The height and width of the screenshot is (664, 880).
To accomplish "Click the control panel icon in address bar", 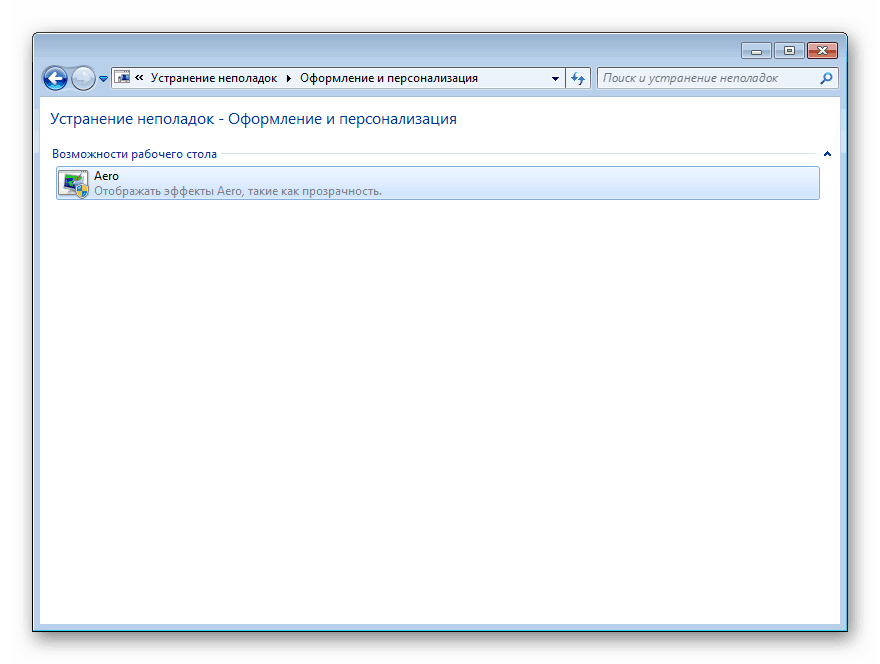I will click(122, 77).
